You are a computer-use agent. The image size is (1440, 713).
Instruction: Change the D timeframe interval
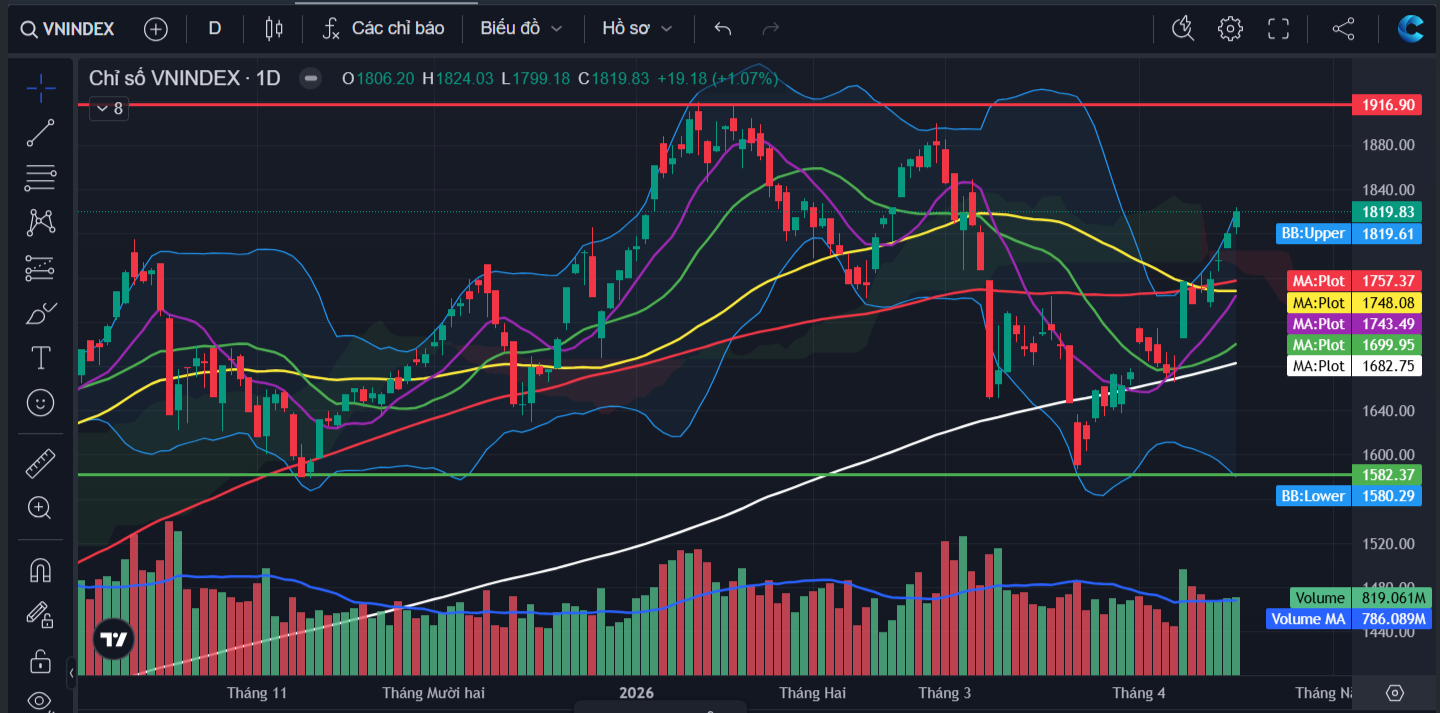coord(214,29)
